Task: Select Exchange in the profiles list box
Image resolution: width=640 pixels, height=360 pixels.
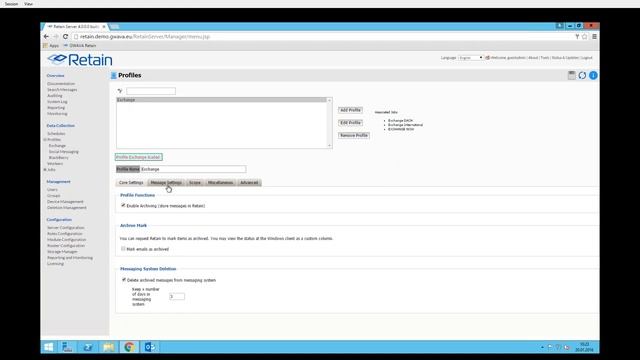Action: [222, 100]
